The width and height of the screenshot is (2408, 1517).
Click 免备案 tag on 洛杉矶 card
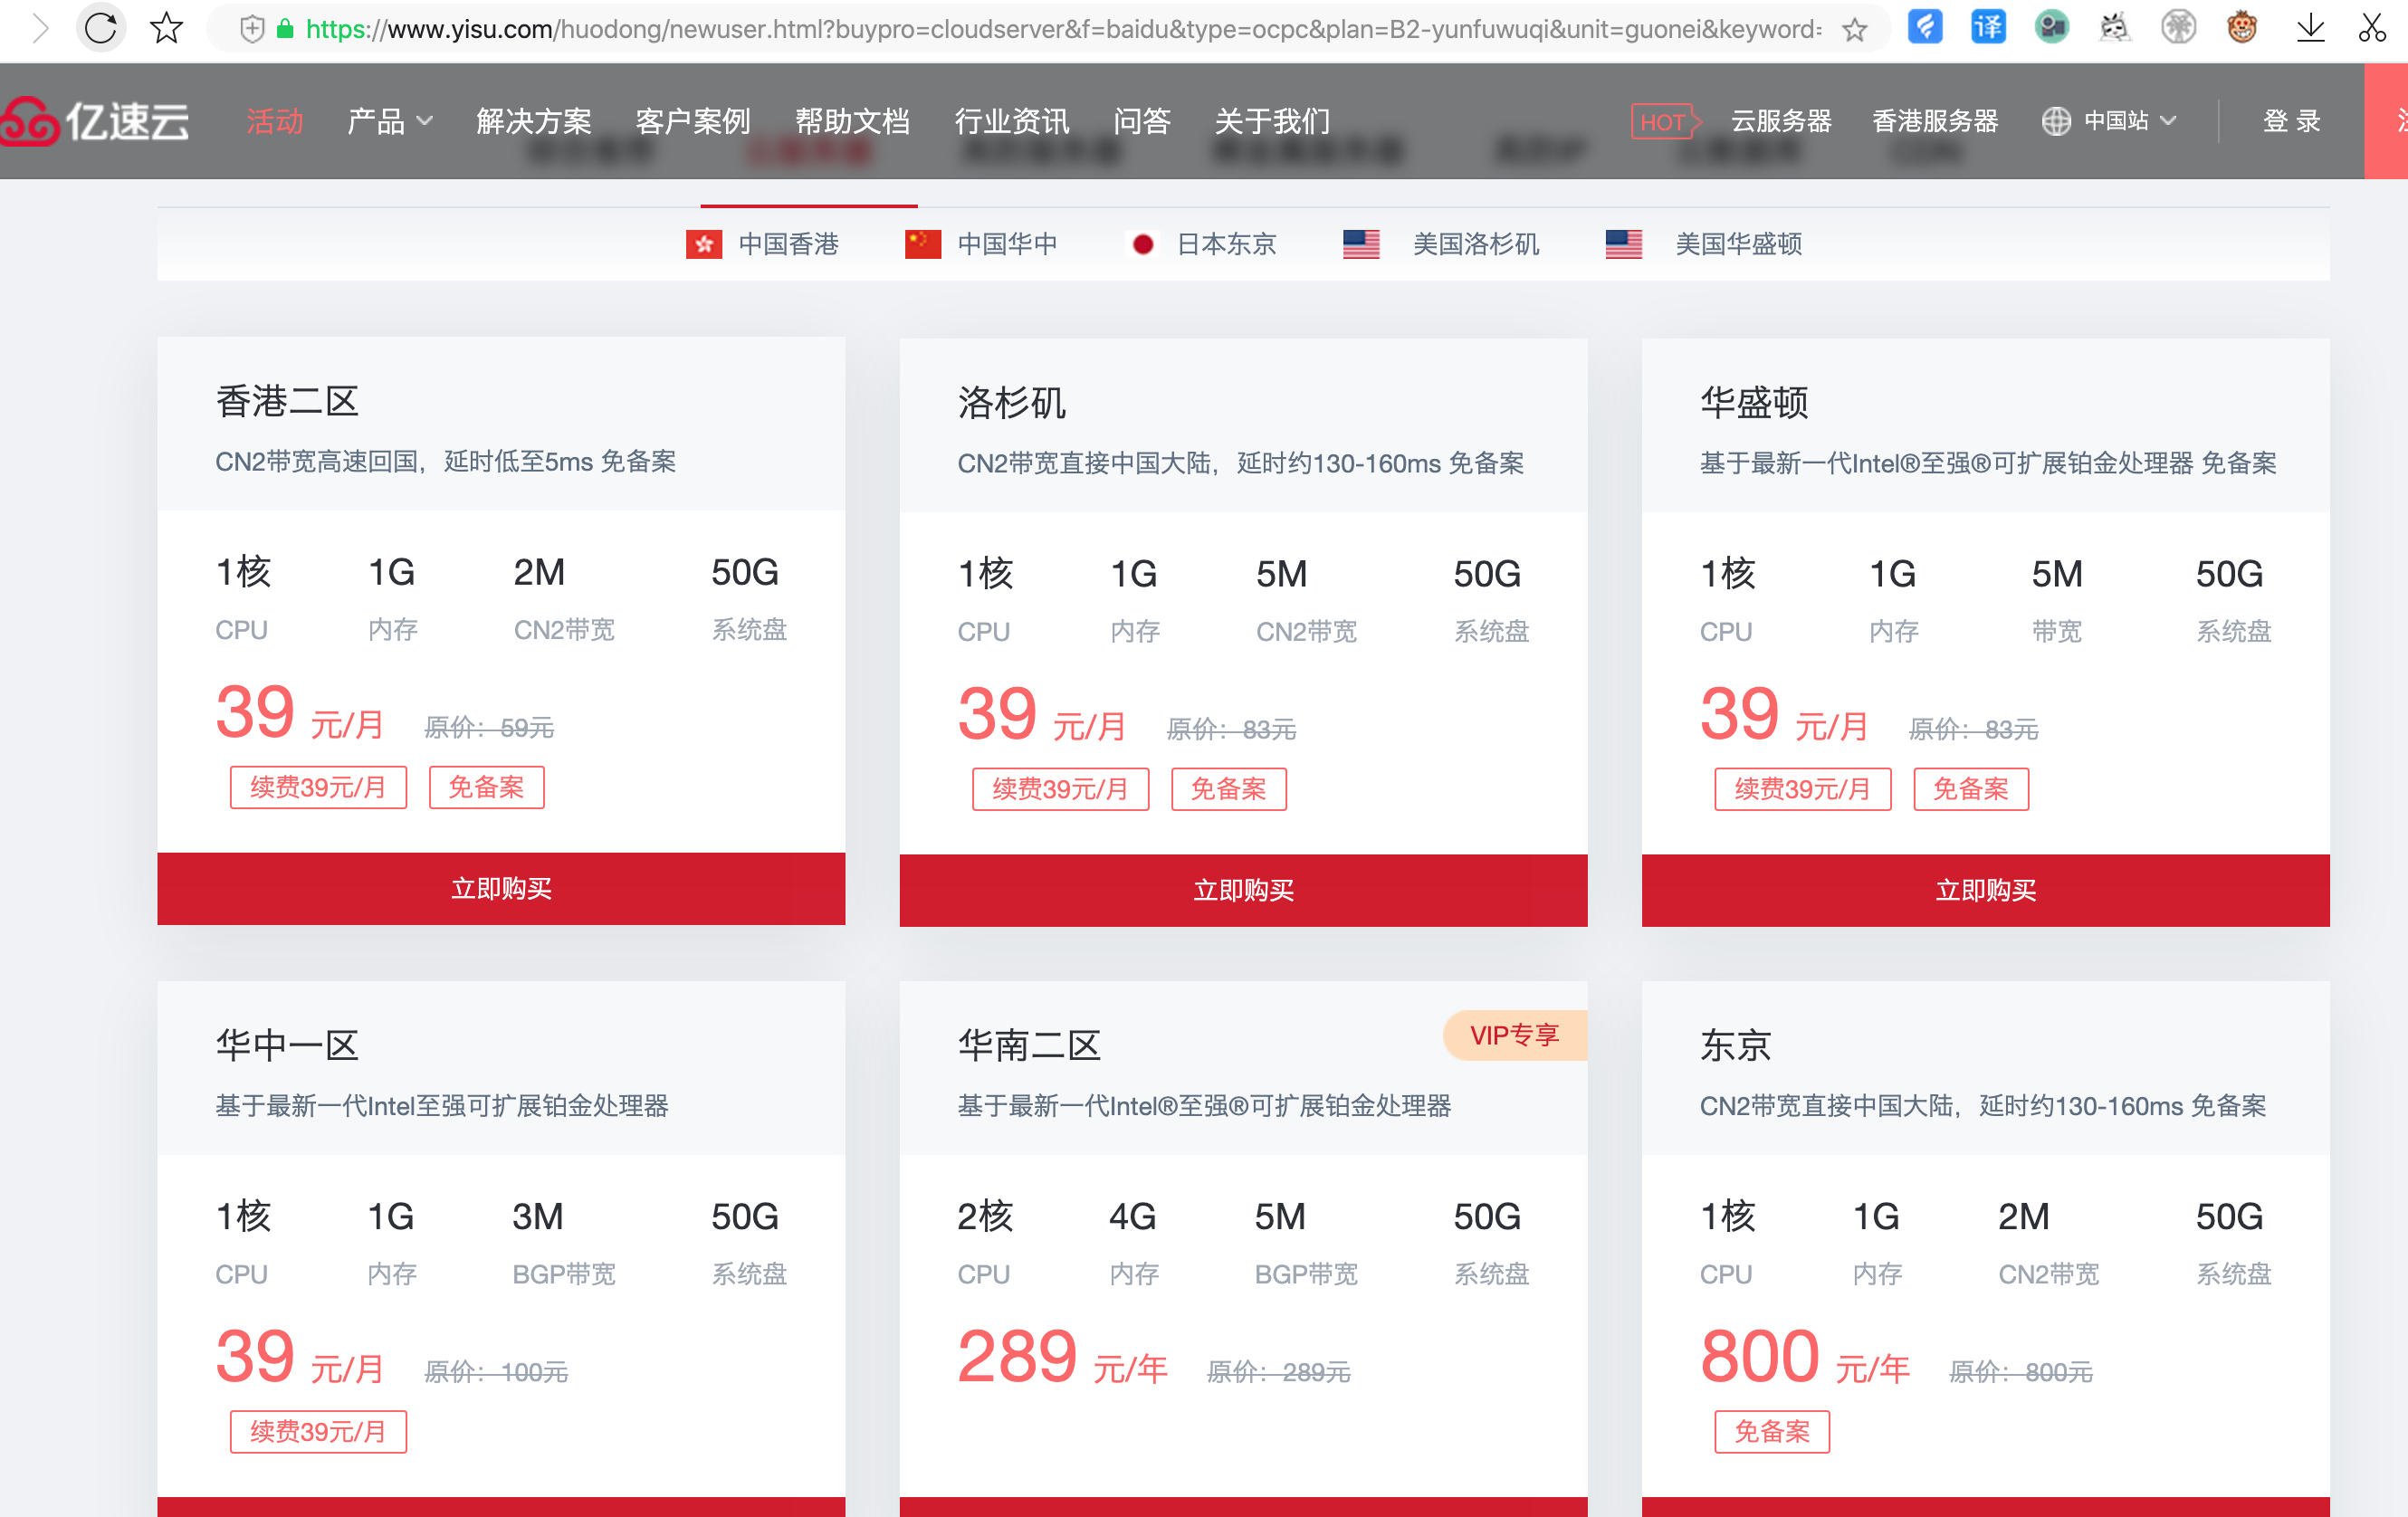[1228, 789]
